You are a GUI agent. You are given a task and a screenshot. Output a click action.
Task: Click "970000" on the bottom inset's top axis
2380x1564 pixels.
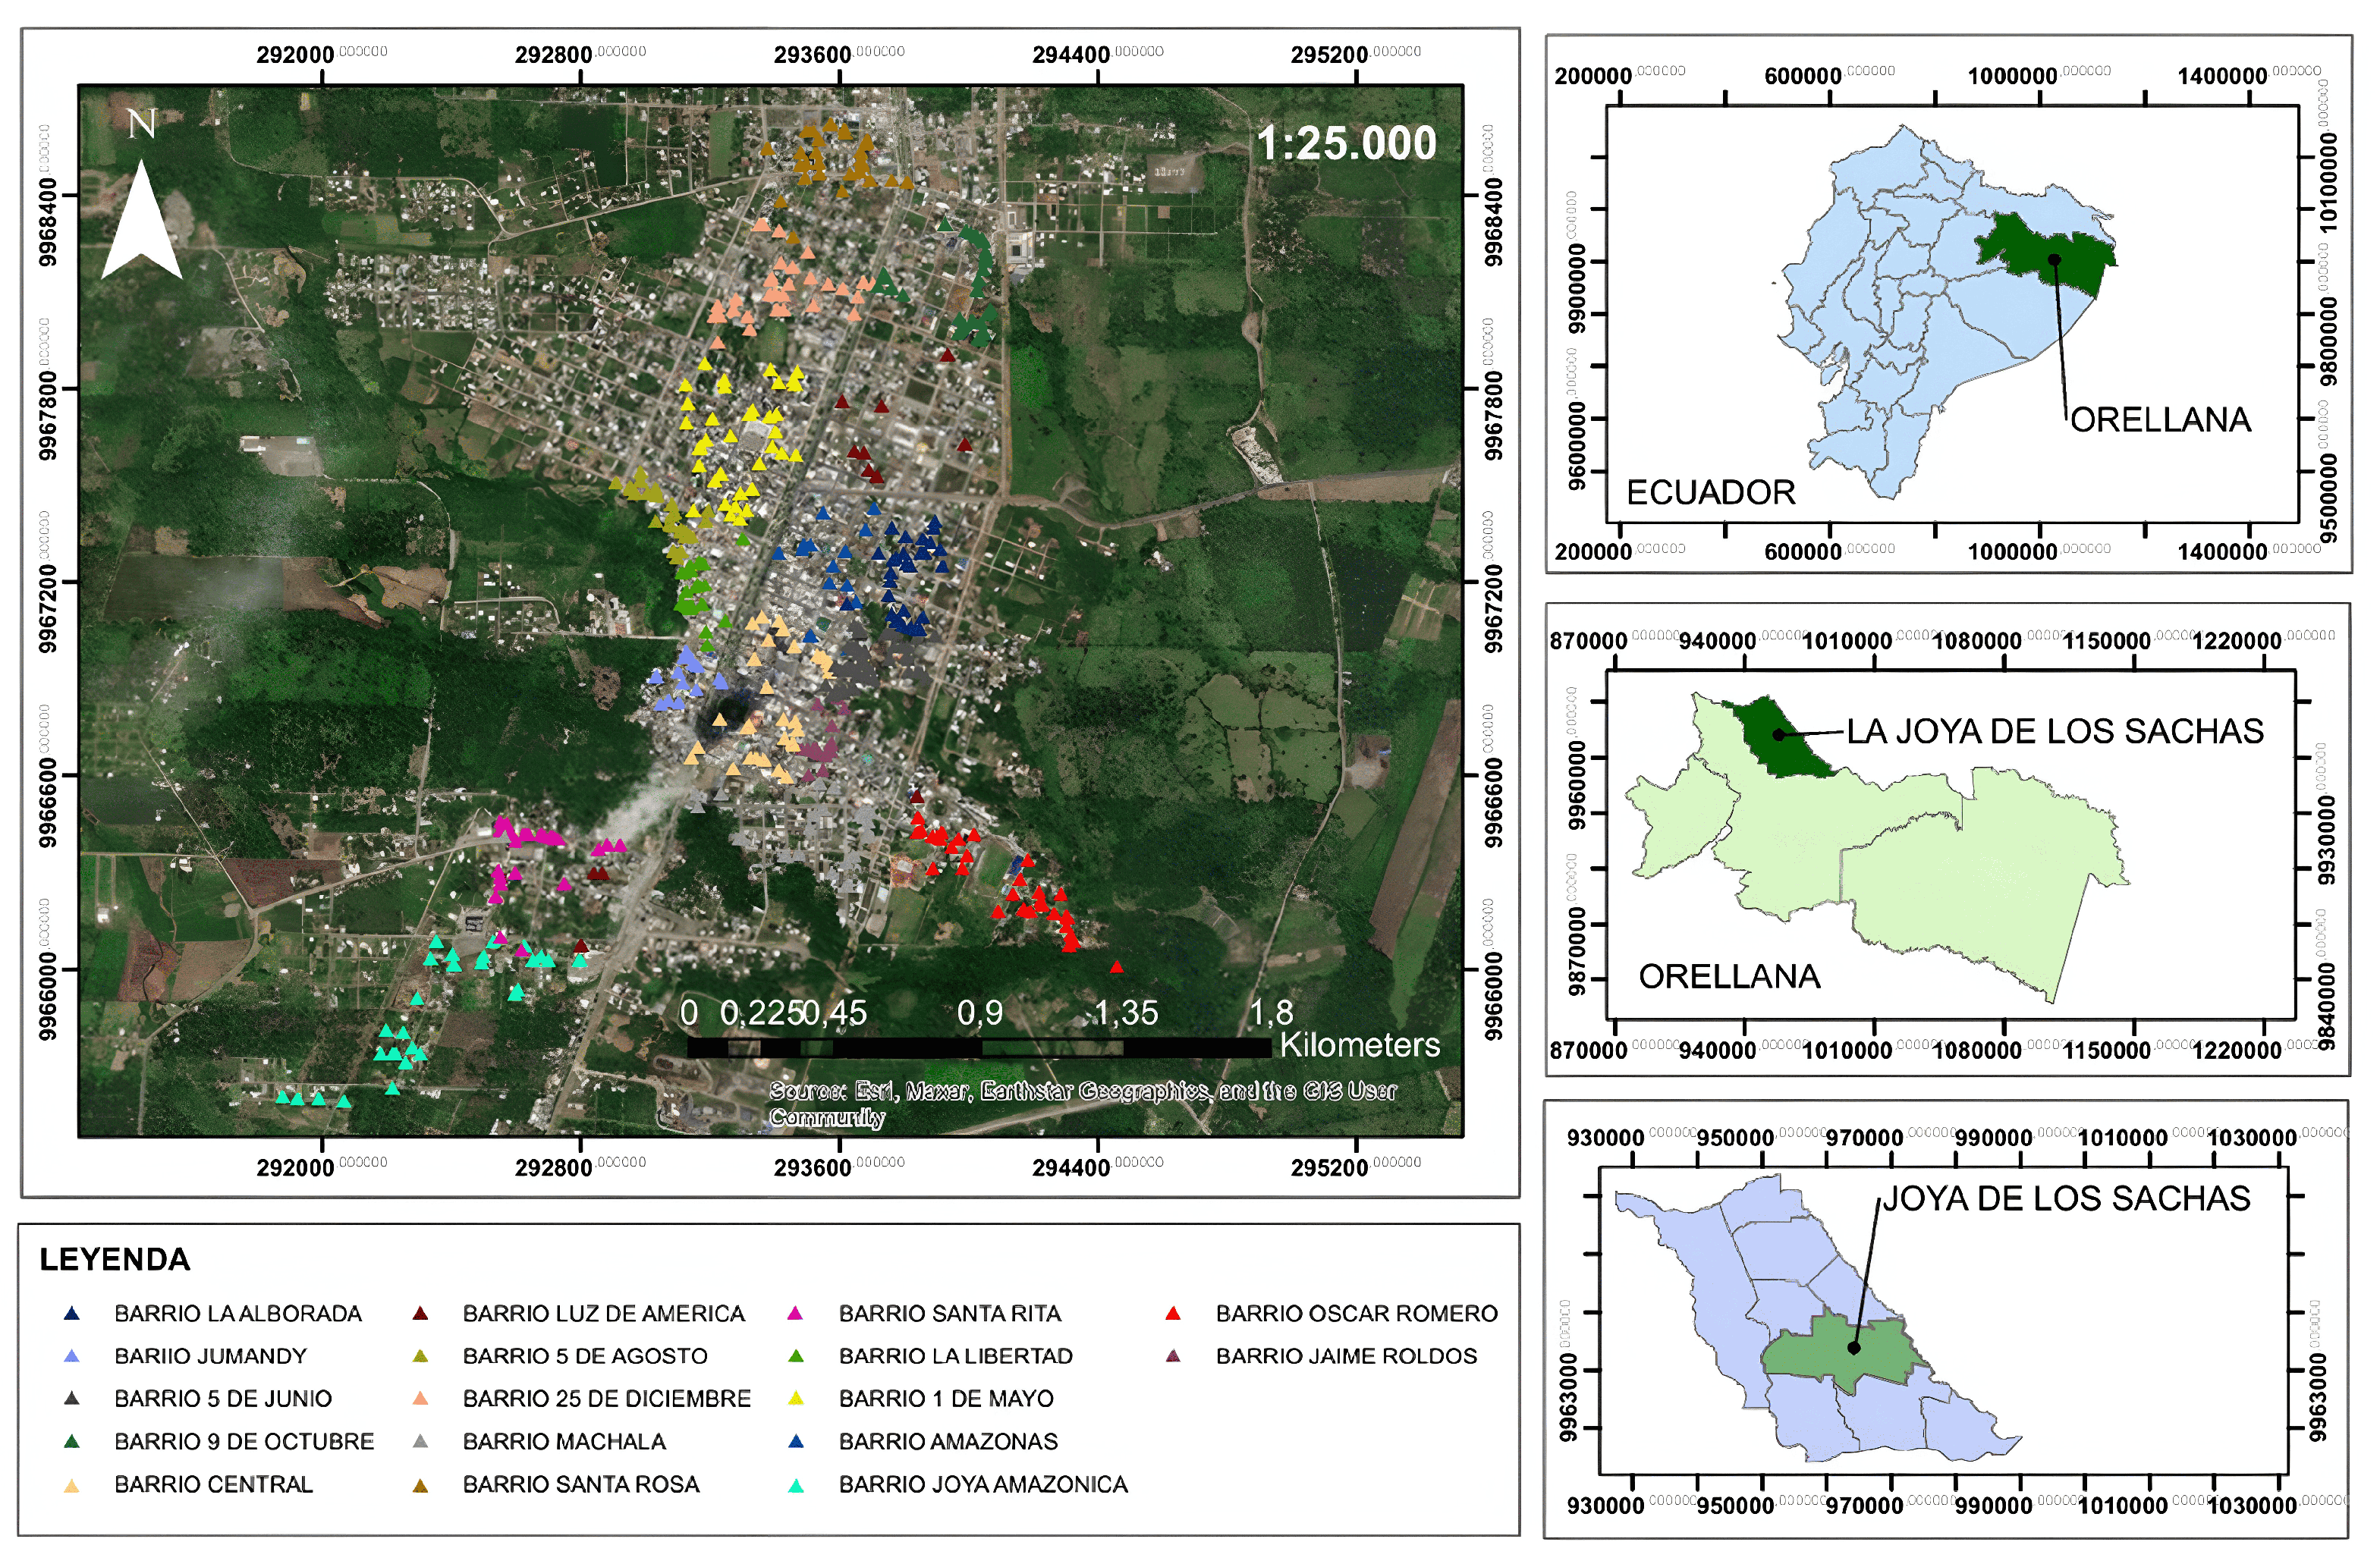pos(1864,1138)
